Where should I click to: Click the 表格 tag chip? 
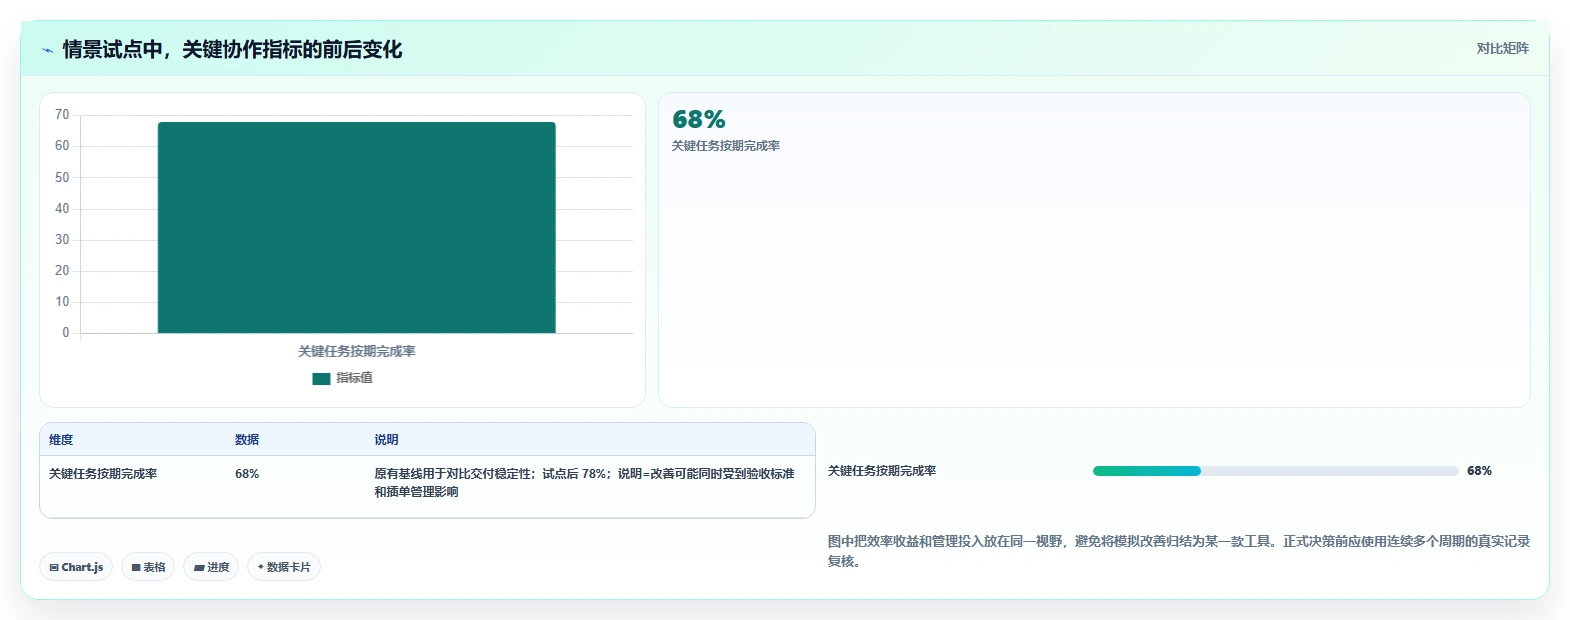[148, 567]
